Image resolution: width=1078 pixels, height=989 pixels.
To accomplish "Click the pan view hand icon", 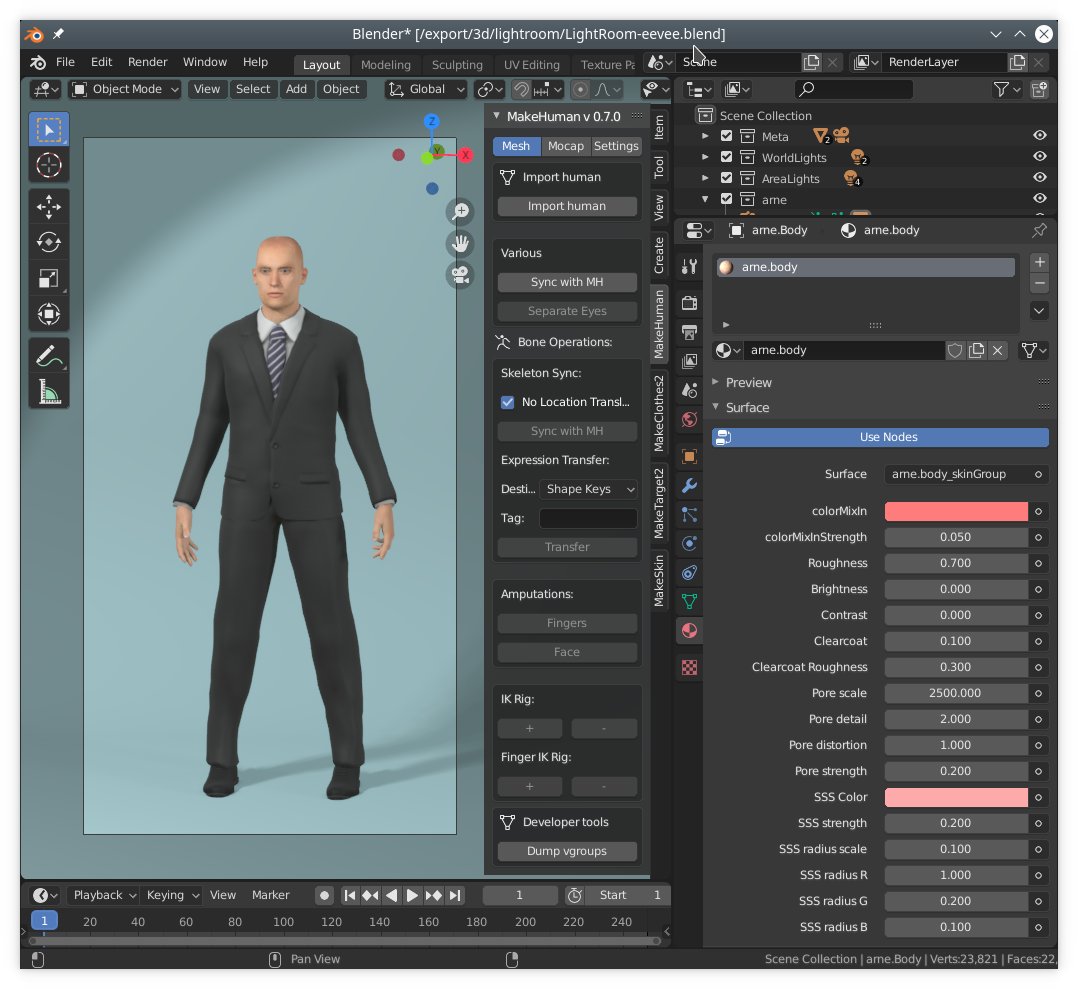I will [460, 243].
